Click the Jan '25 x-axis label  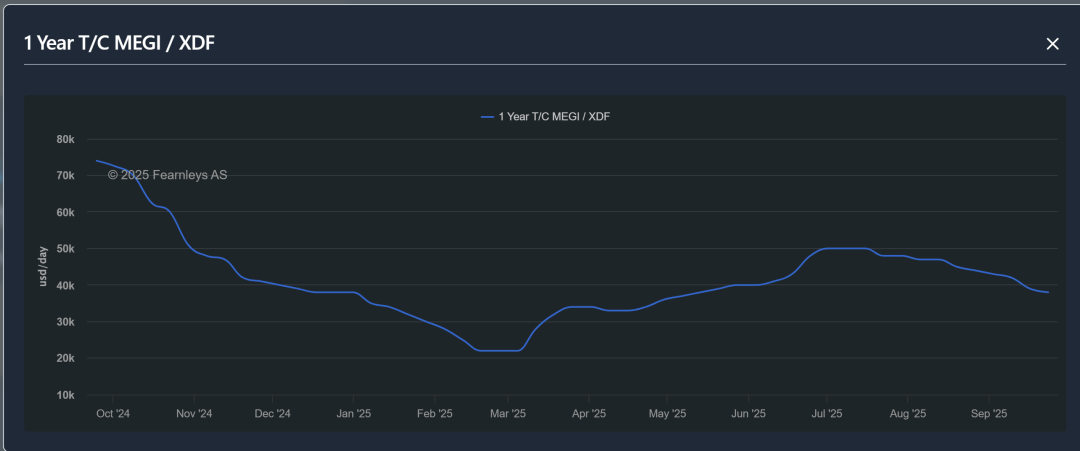pyautogui.click(x=353, y=414)
